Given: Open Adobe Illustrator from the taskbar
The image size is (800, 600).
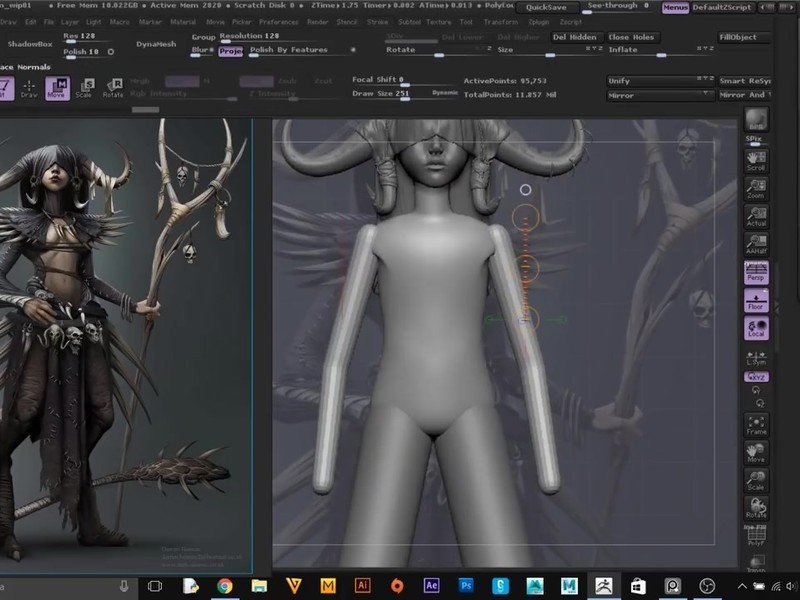Looking at the screenshot, I should pos(362,586).
